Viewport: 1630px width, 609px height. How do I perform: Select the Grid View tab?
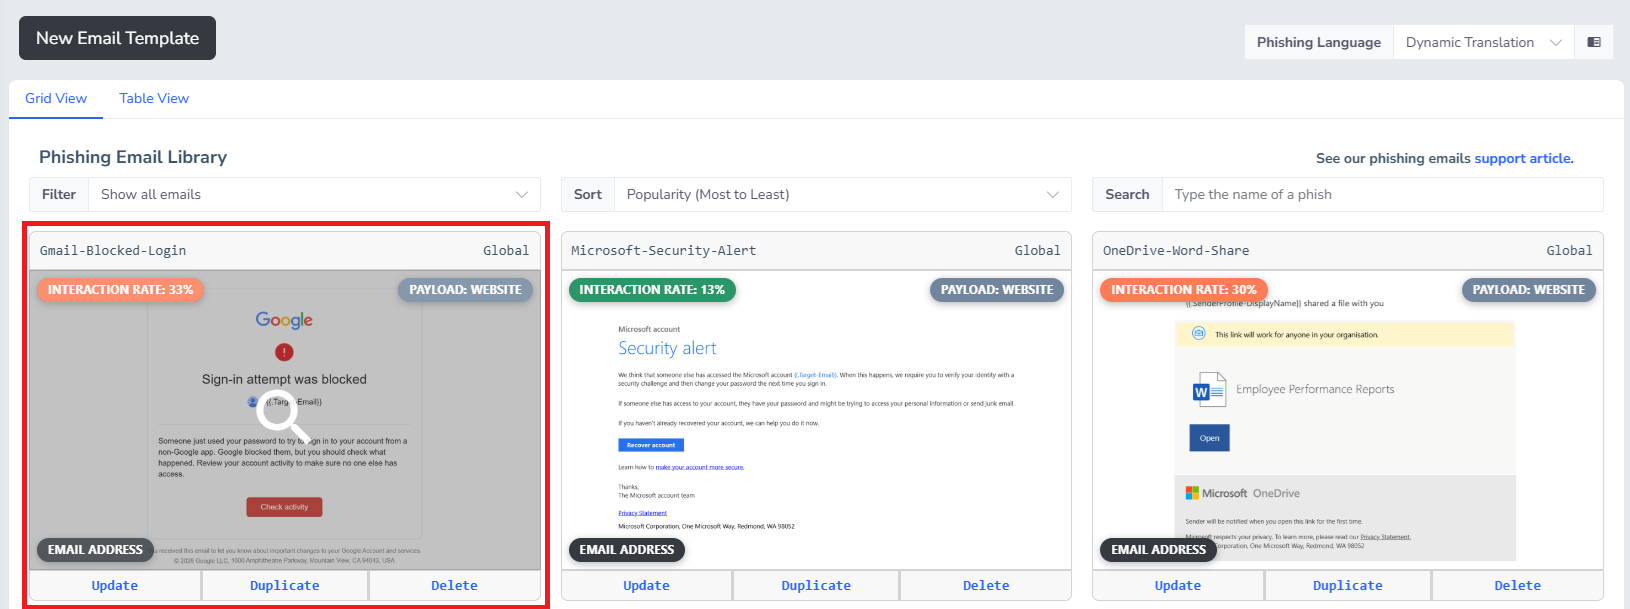tap(56, 98)
